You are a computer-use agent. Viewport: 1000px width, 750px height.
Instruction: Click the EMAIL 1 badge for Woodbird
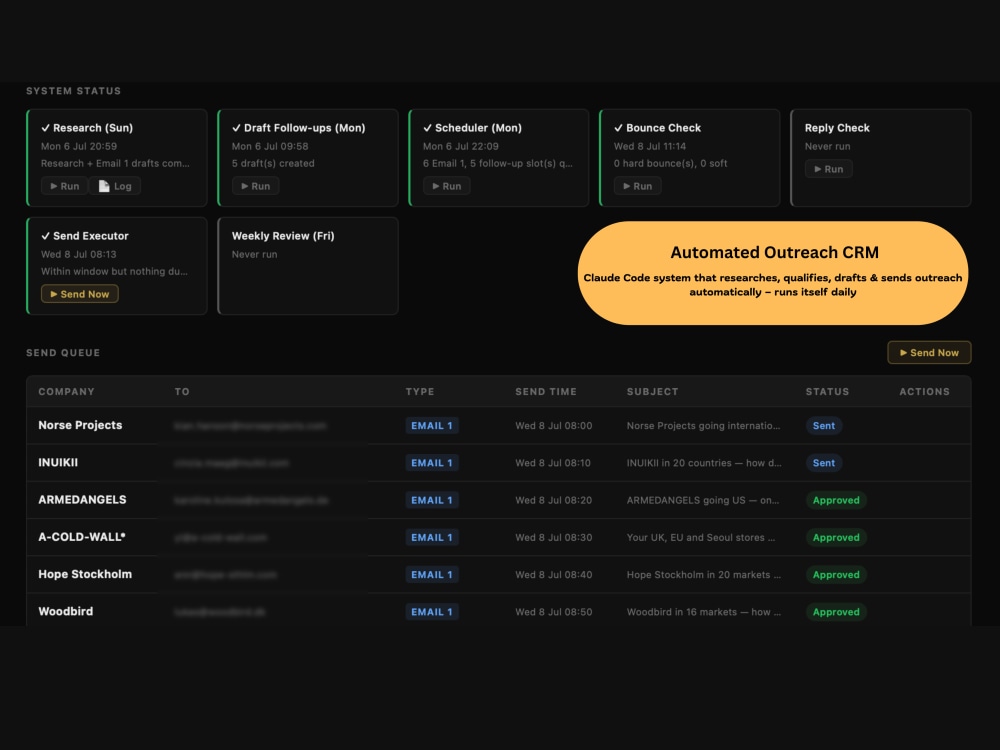tap(432, 612)
